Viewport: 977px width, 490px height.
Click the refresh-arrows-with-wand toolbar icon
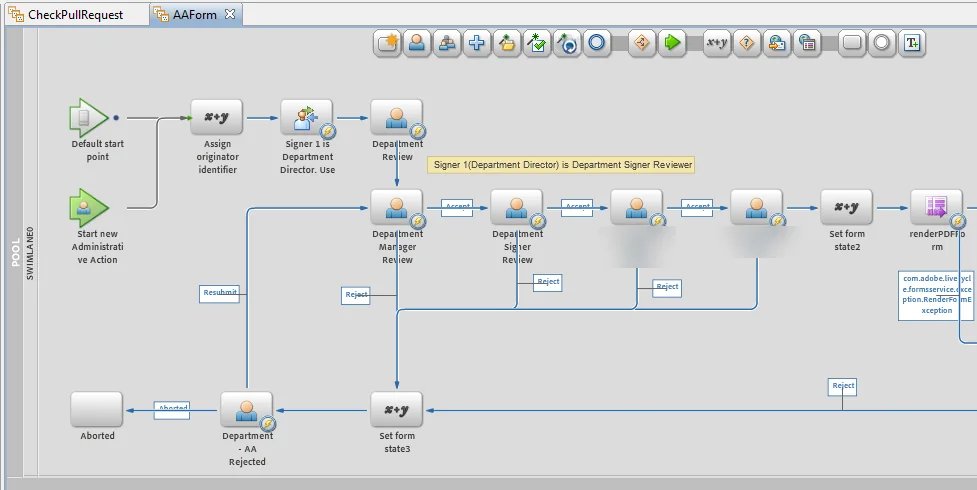point(567,43)
